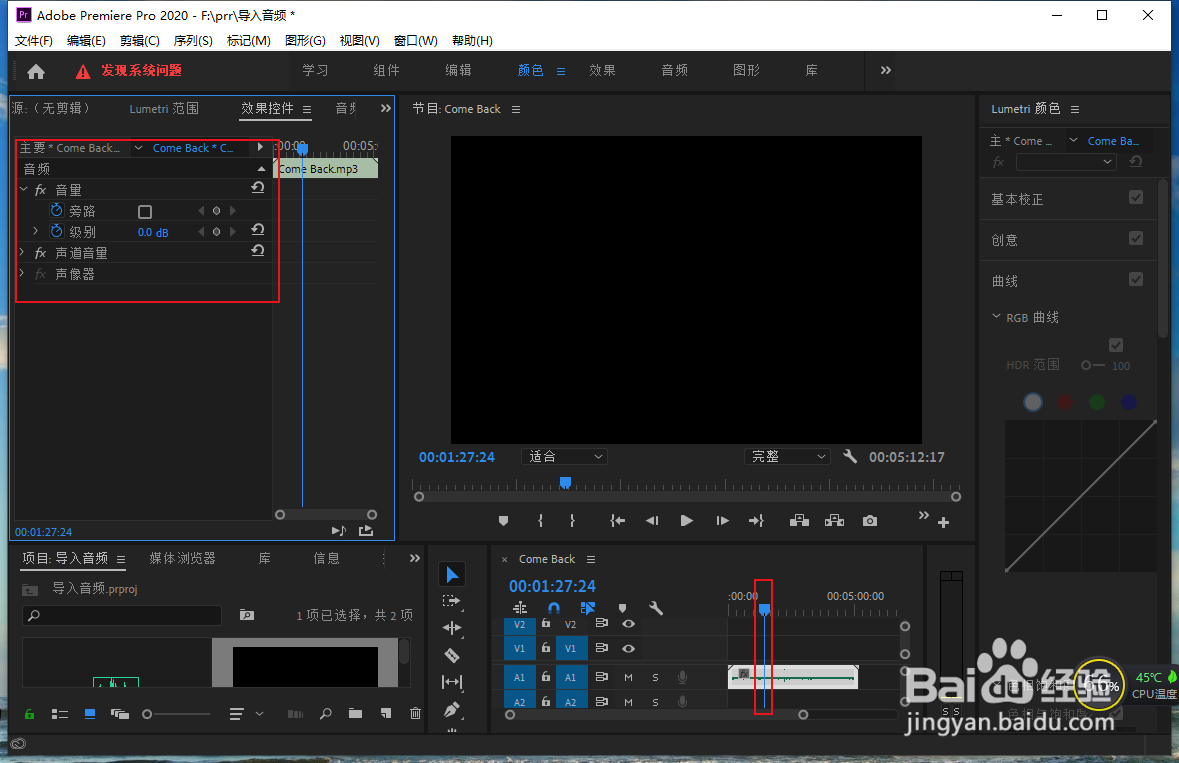Go to the Home screen icon

pyautogui.click(x=36, y=71)
